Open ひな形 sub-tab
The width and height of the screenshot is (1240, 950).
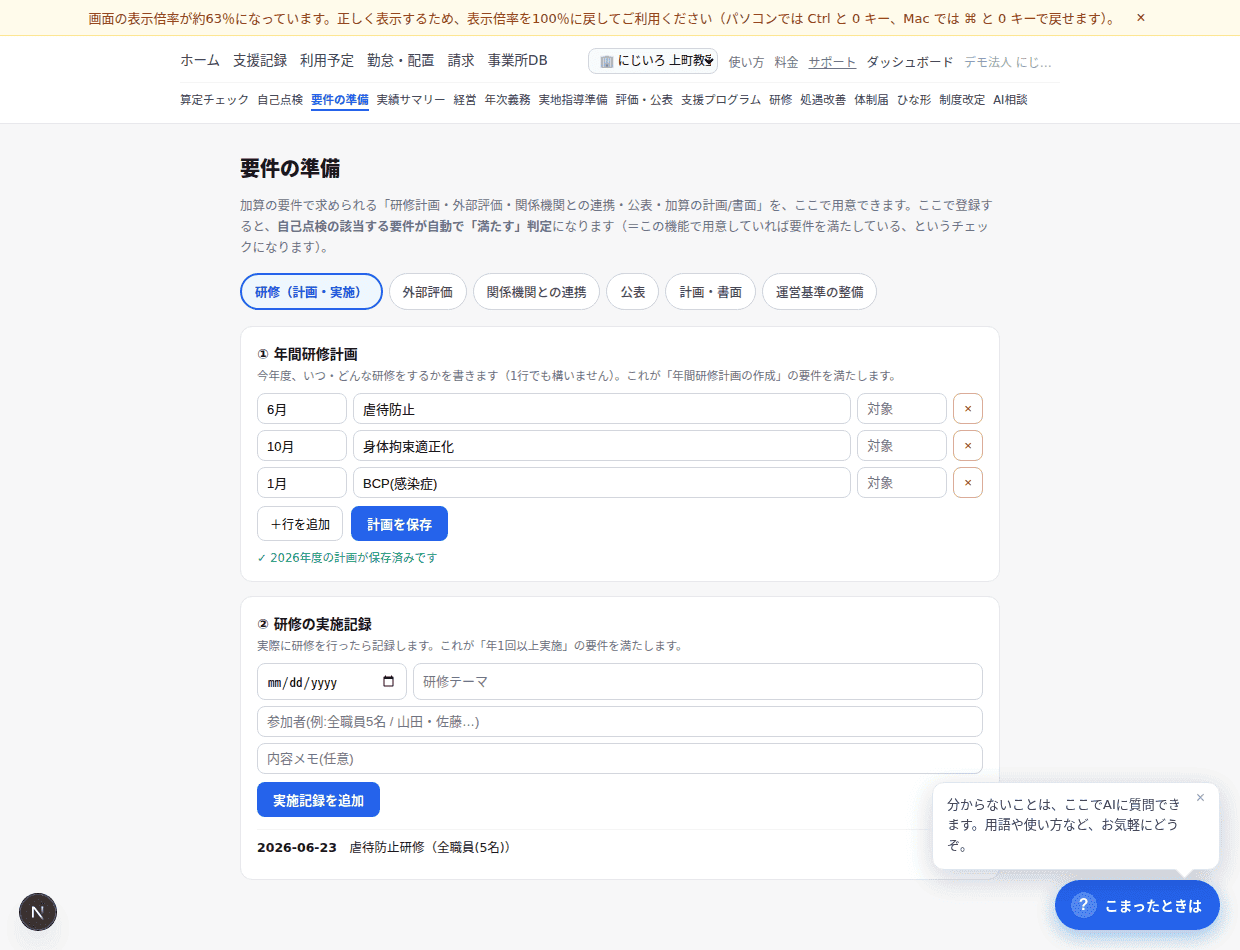(x=914, y=100)
